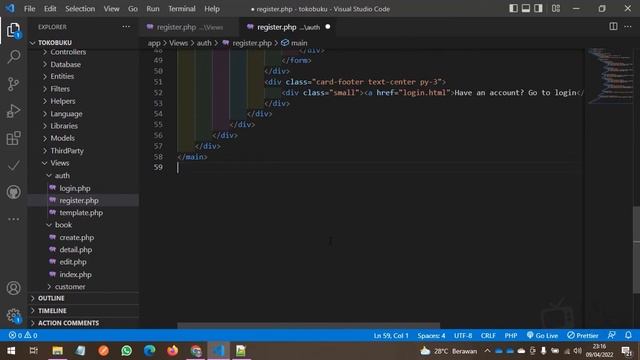Viewport: 640px width, 360px height.
Task: Click the Prettier status bar item
Action: coord(582,336)
